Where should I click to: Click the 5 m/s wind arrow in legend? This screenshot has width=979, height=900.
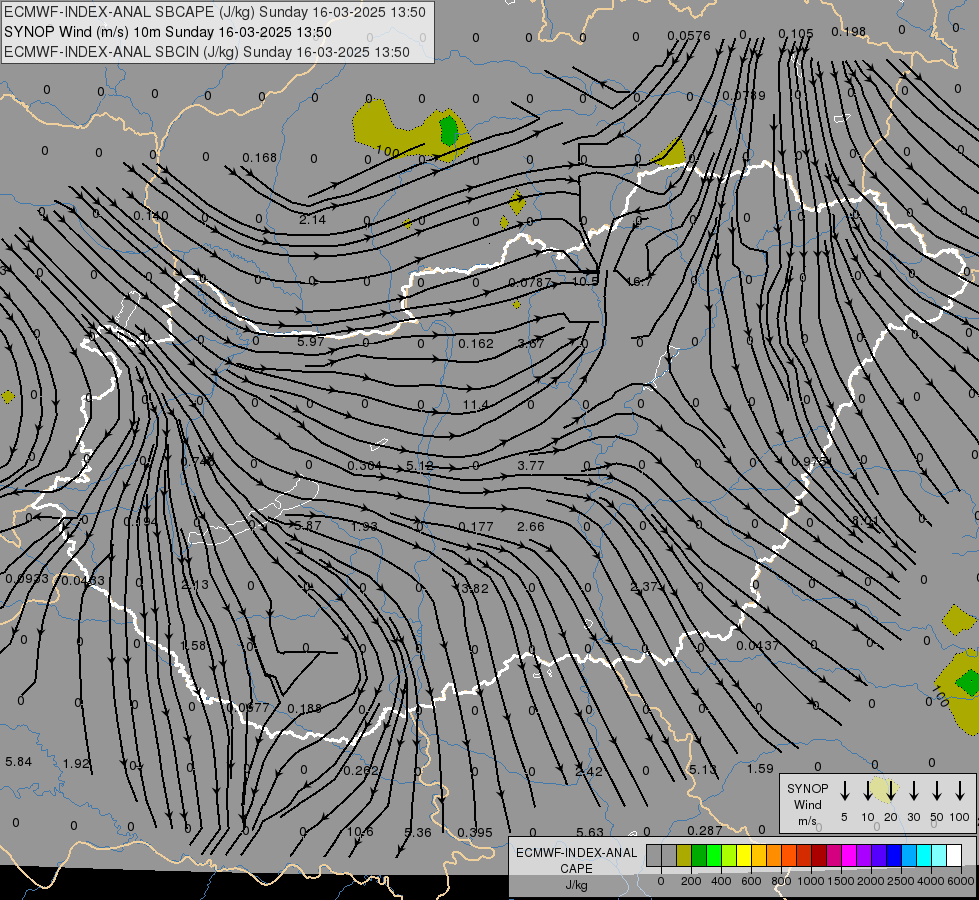pyautogui.click(x=844, y=791)
